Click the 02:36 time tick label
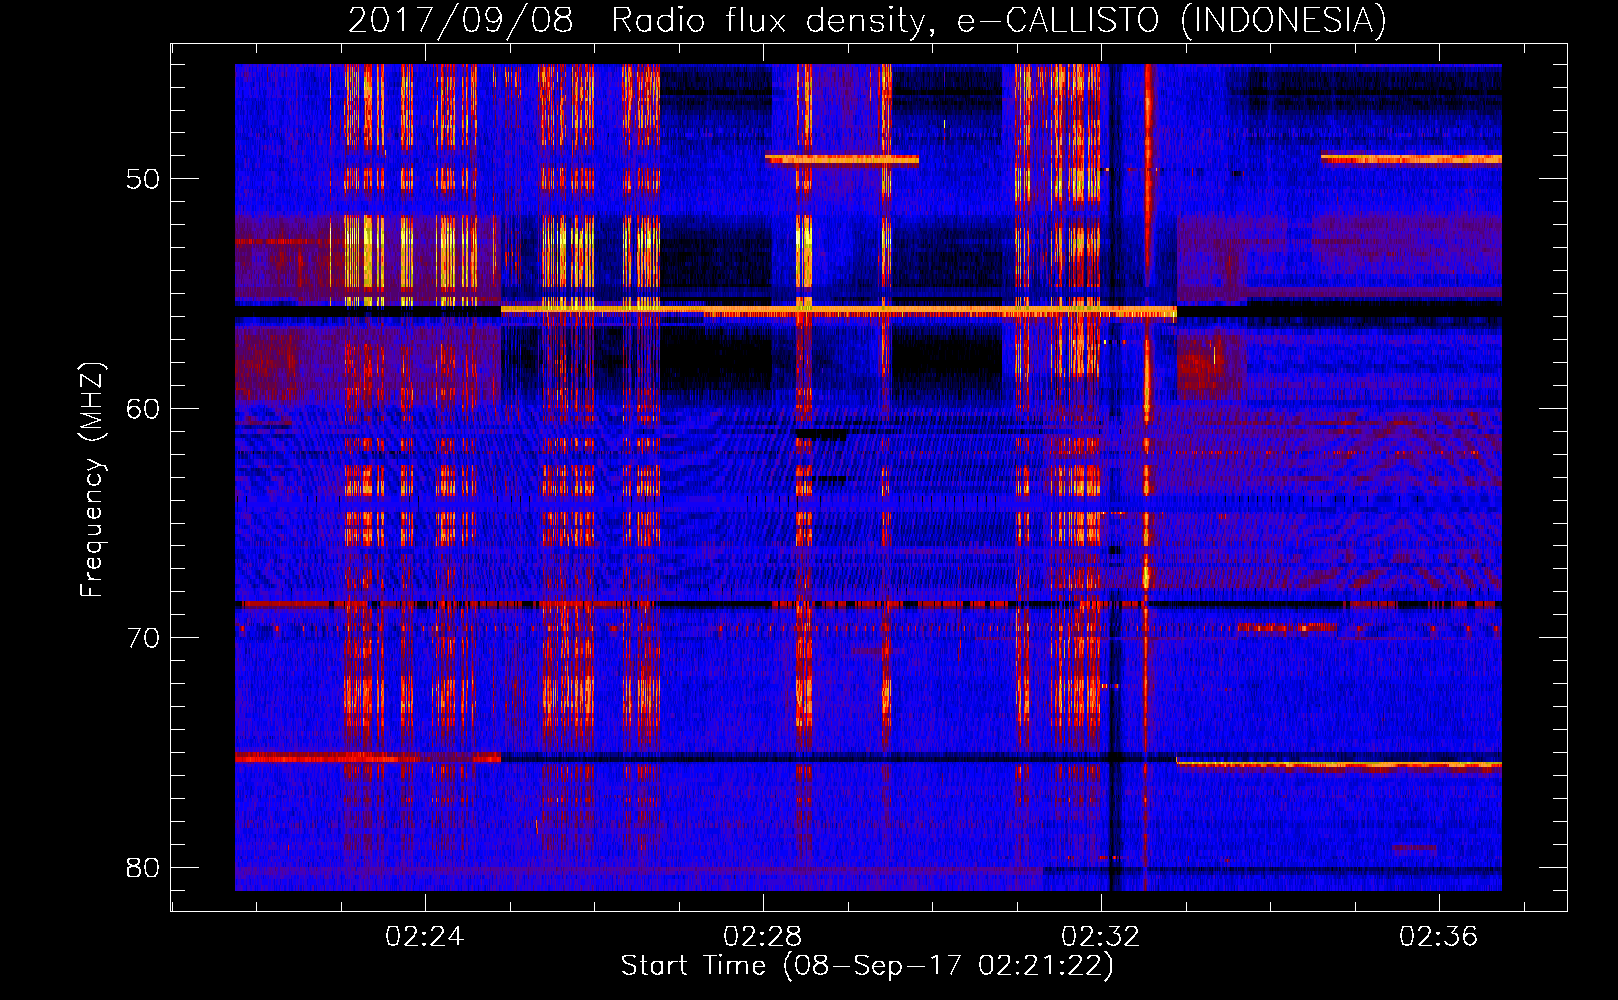 (x=1439, y=936)
